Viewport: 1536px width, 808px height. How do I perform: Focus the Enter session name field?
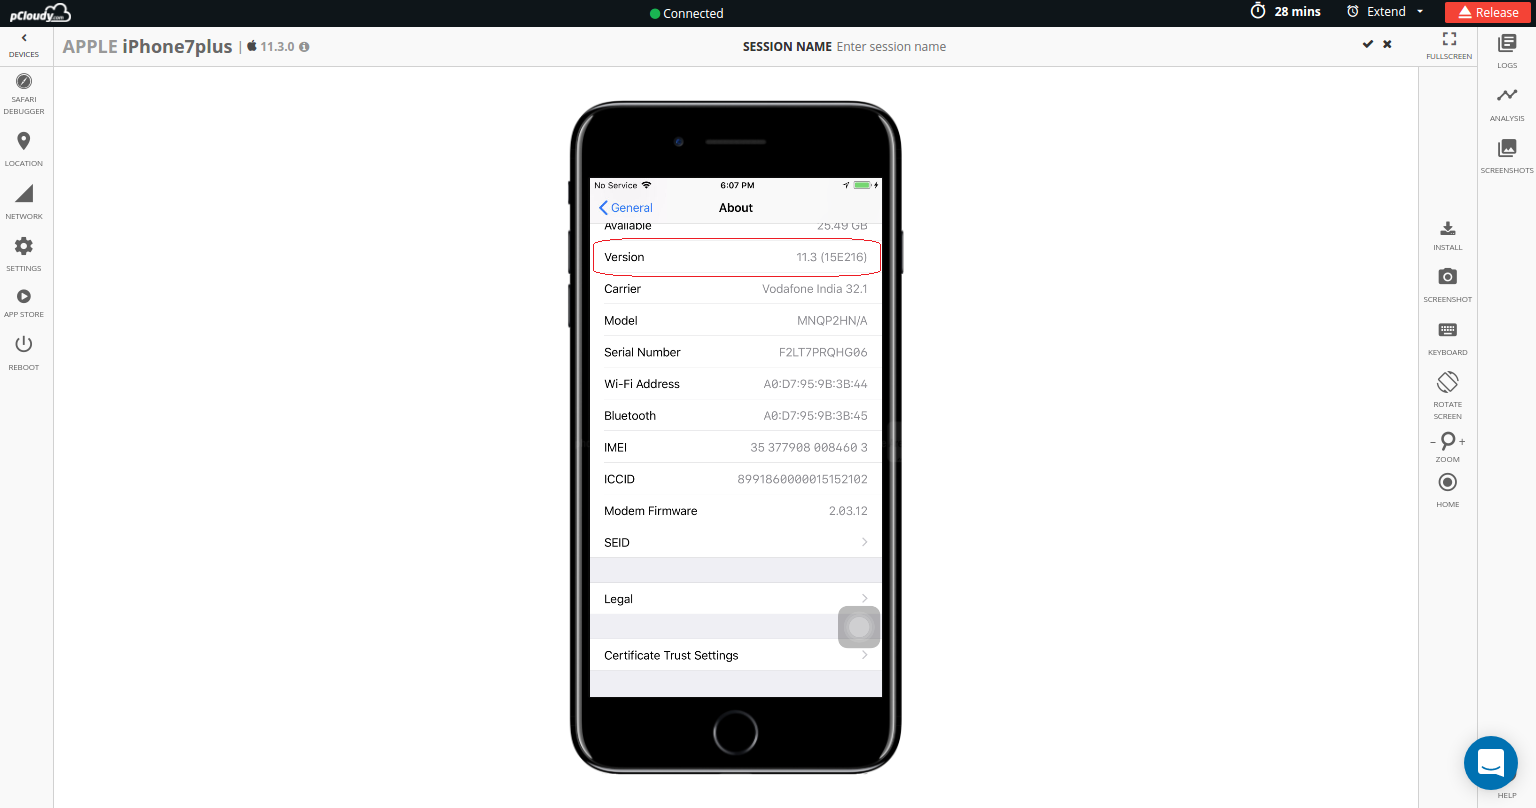[x=891, y=47]
